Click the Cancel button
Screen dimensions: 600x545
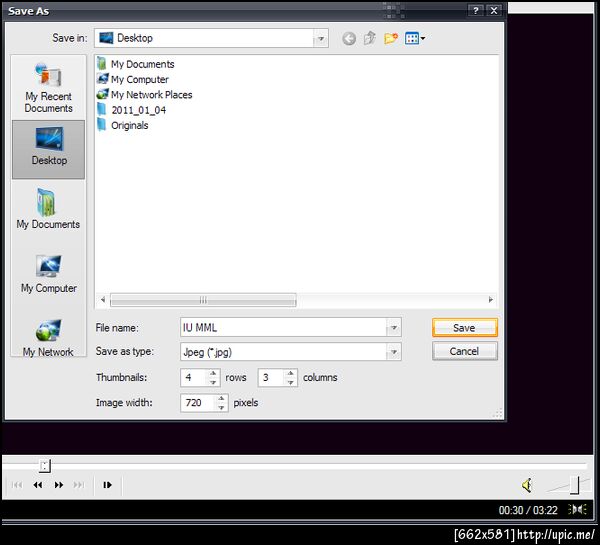pos(465,351)
